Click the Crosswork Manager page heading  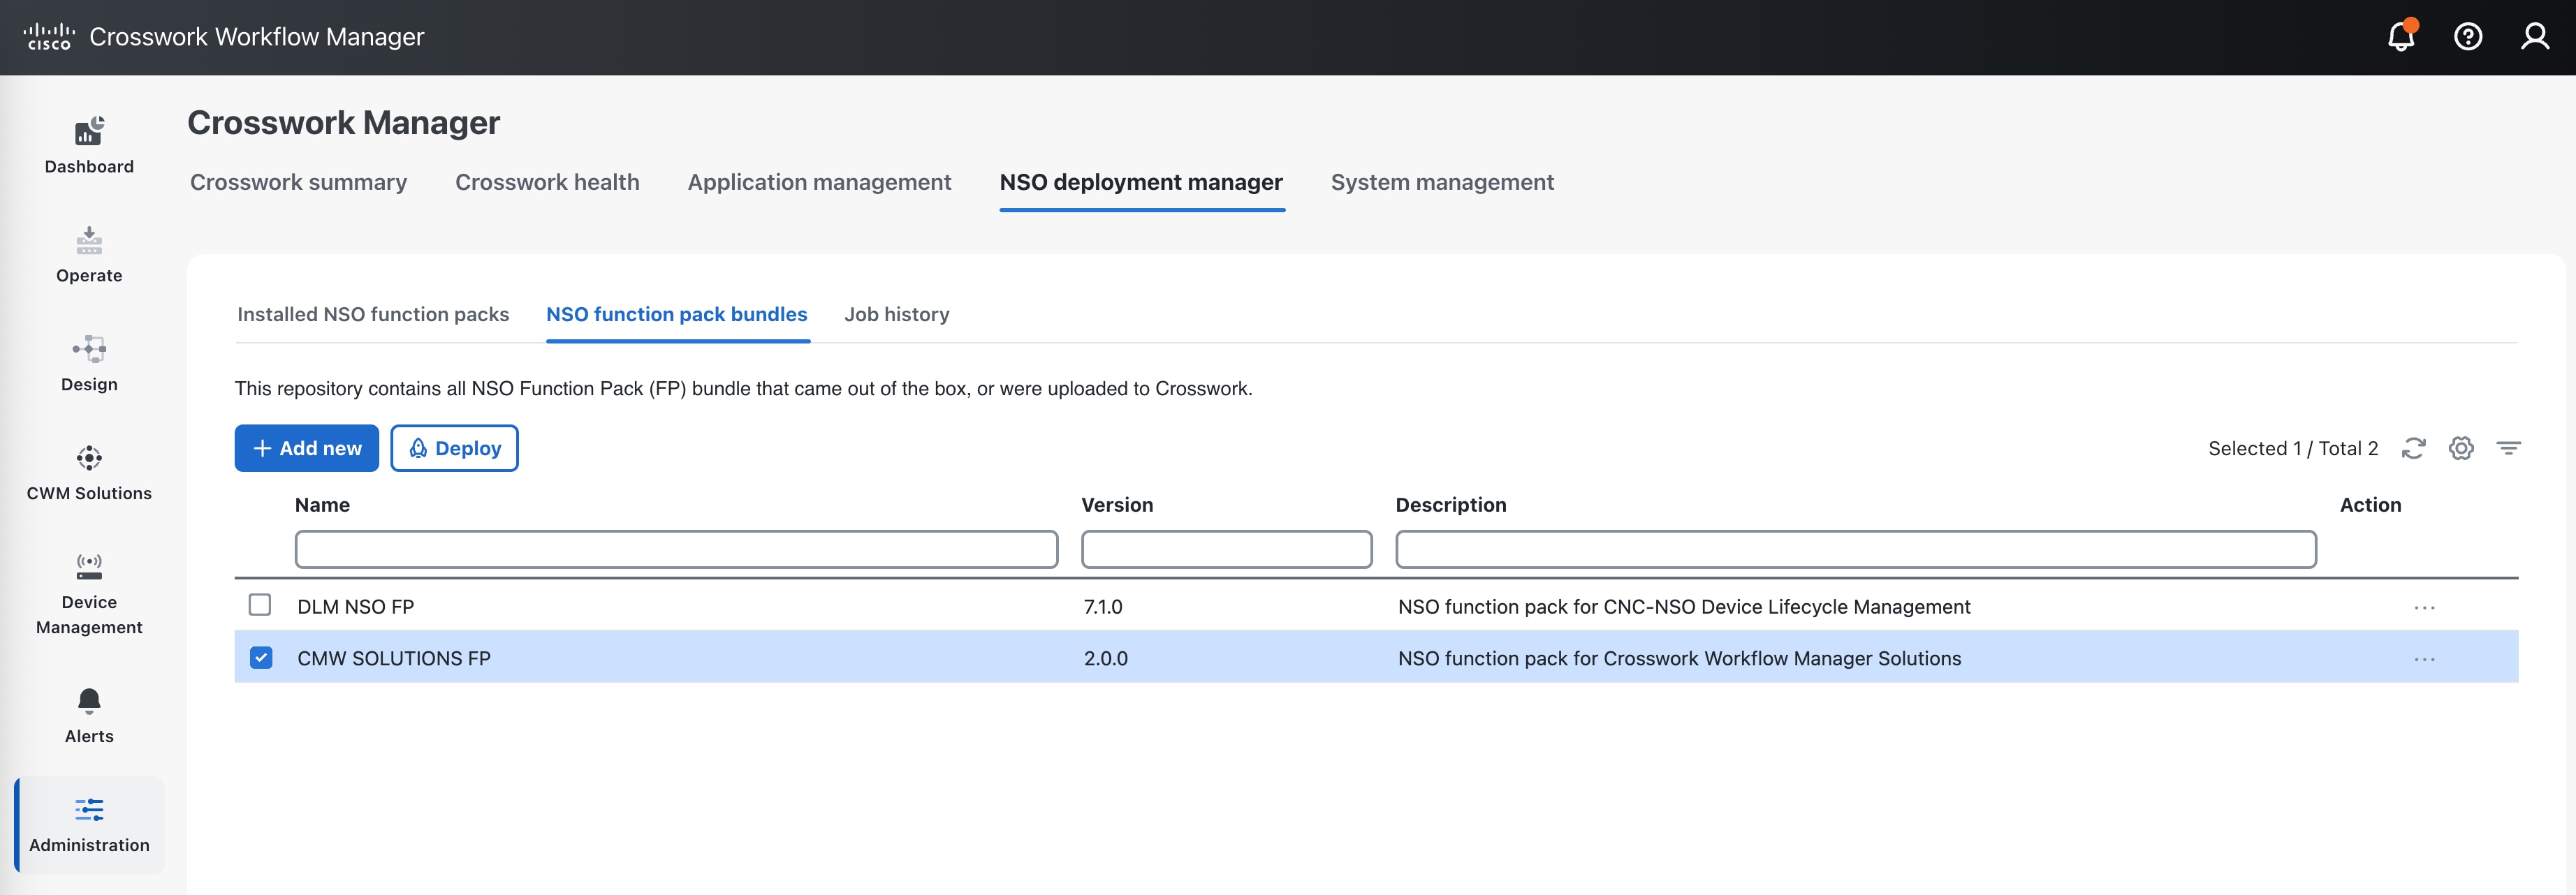tap(343, 122)
